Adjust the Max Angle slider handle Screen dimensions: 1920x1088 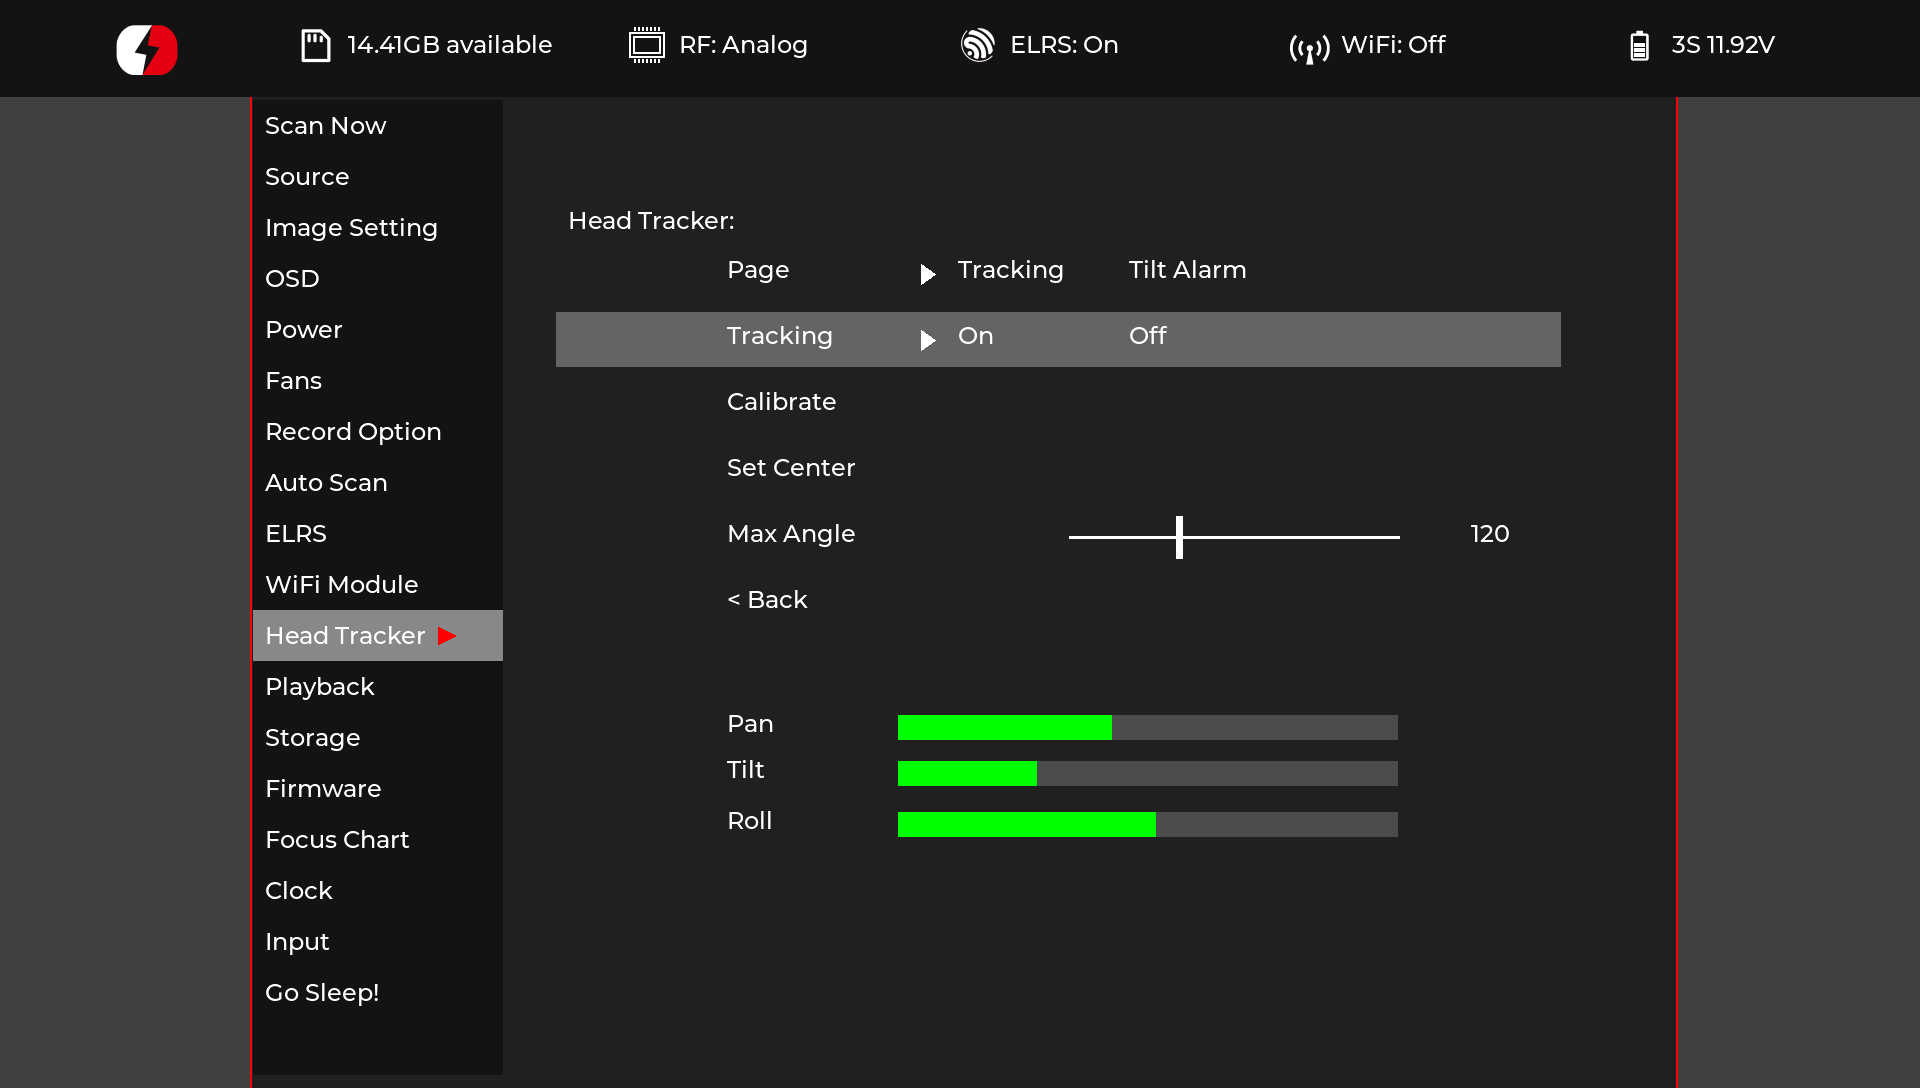point(1179,537)
